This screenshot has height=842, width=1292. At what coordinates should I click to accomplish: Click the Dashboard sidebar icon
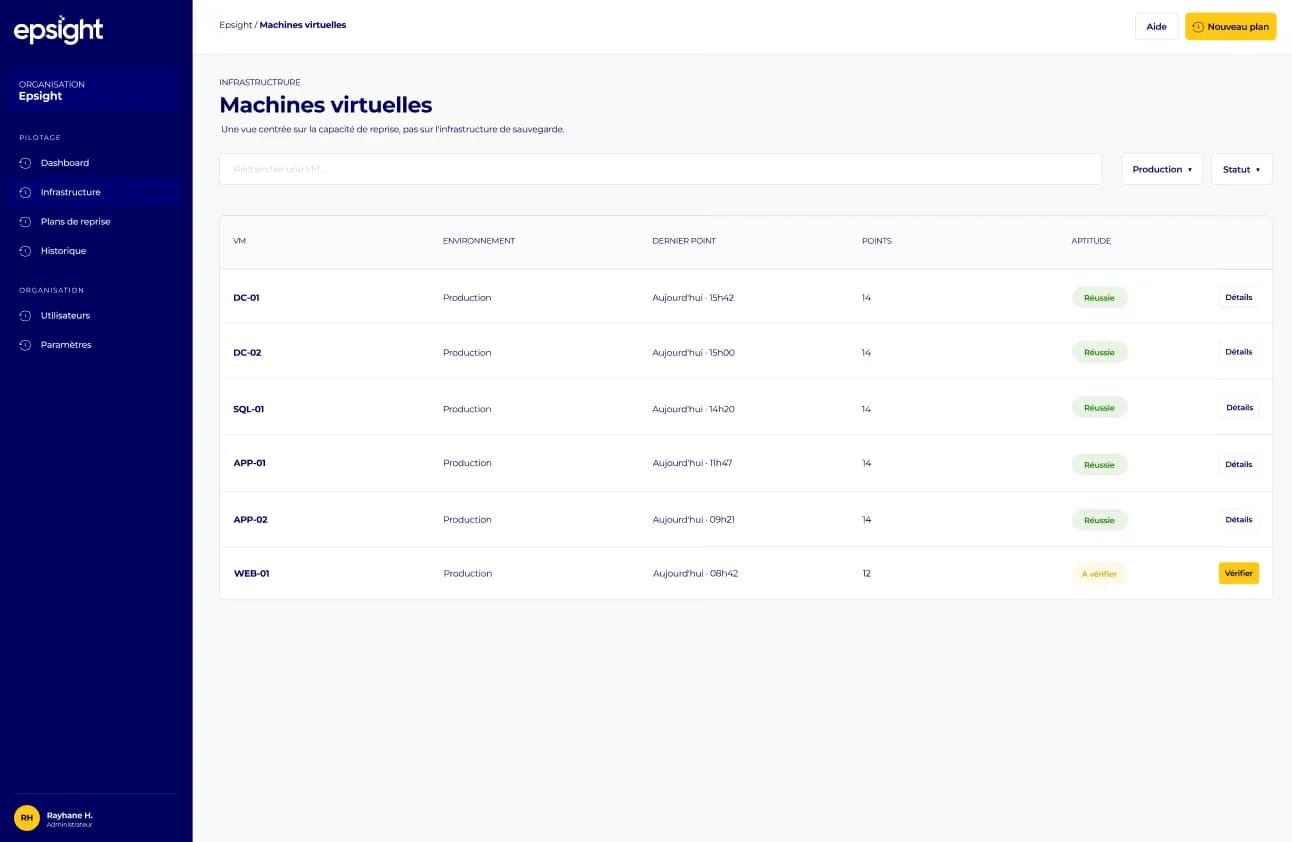(x=25, y=163)
